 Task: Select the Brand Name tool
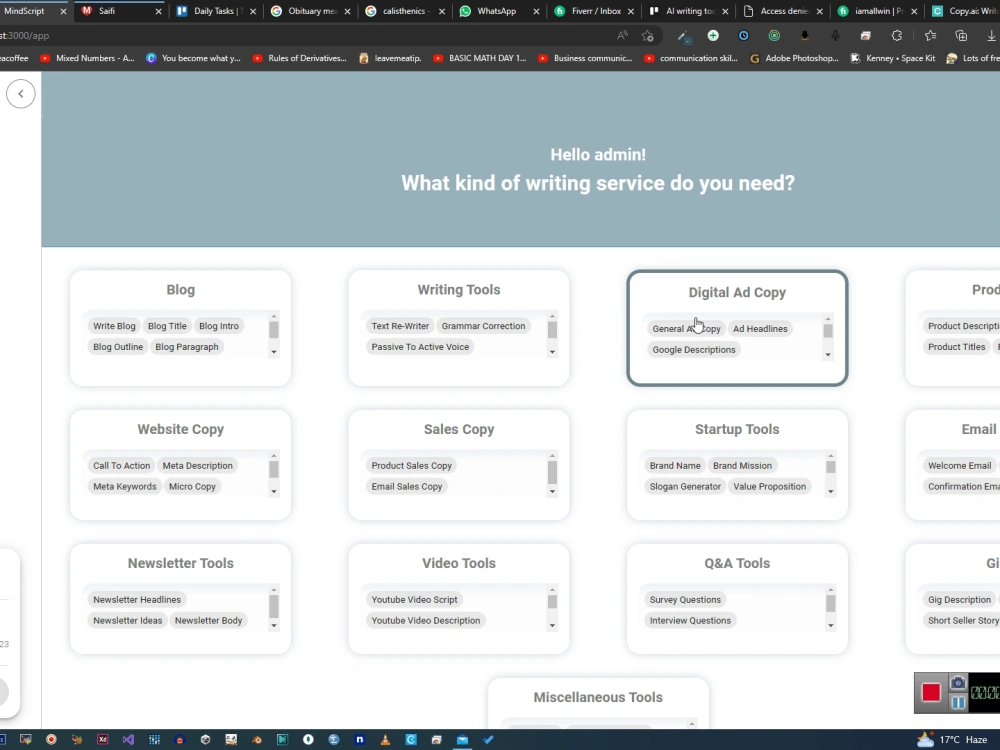pyautogui.click(x=675, y=466)
